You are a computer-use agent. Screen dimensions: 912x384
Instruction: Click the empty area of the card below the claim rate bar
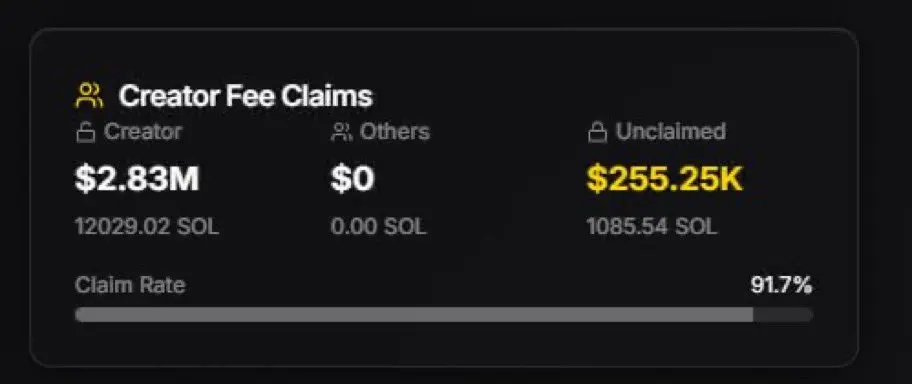[444, 344]
